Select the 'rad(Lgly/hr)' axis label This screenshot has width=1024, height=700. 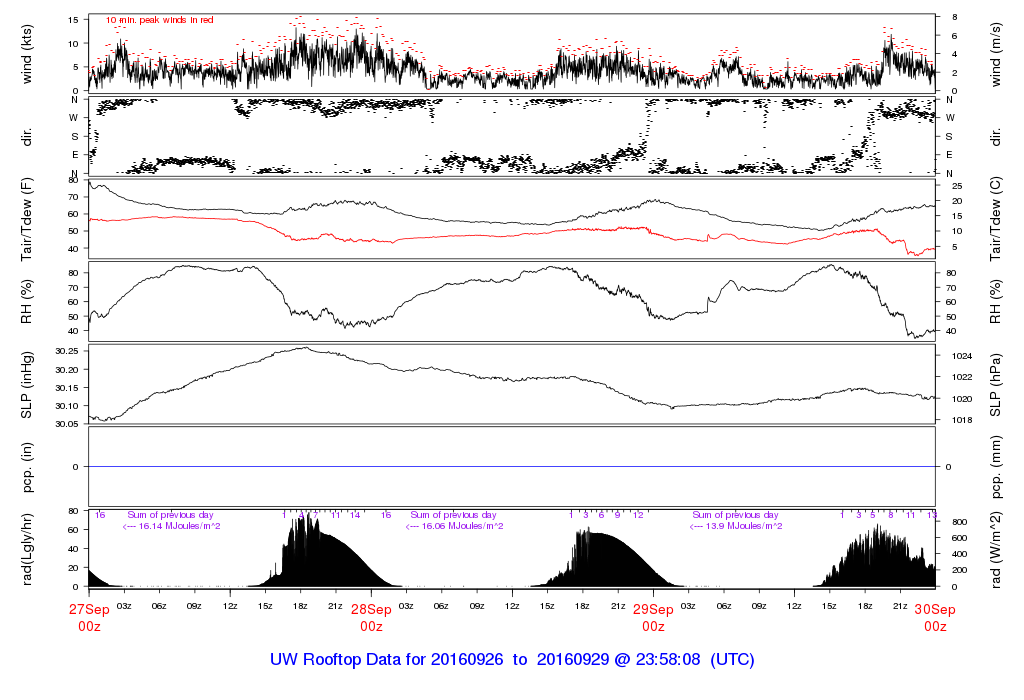(x=26, y=548)
